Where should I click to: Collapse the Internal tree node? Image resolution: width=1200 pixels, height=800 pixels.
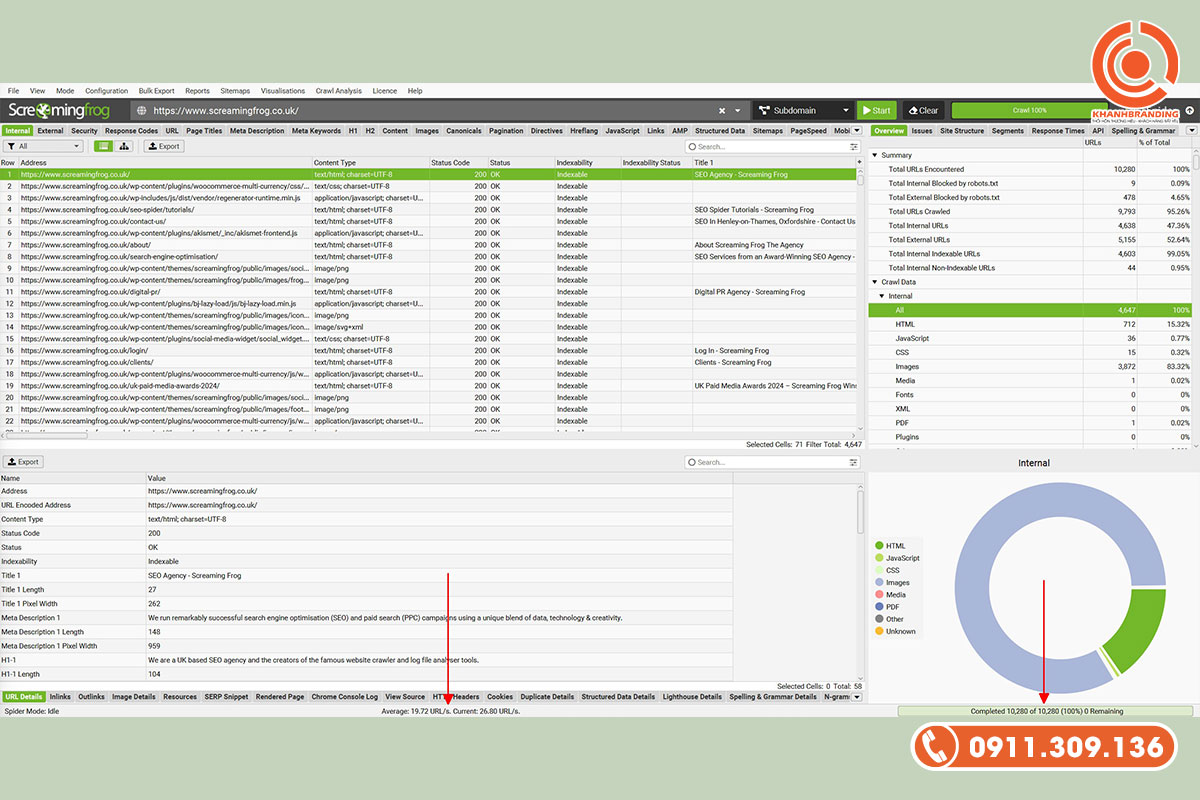[x=881, y=296]
